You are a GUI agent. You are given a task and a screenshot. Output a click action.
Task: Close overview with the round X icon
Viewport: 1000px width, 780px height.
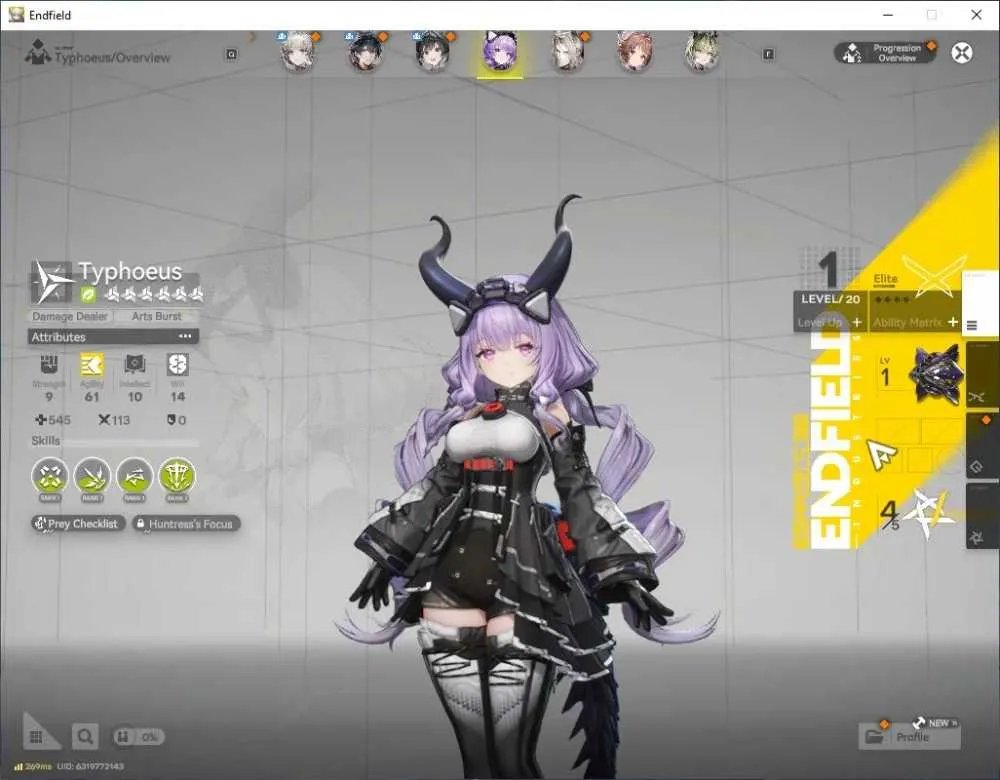[x=962, y=53]
